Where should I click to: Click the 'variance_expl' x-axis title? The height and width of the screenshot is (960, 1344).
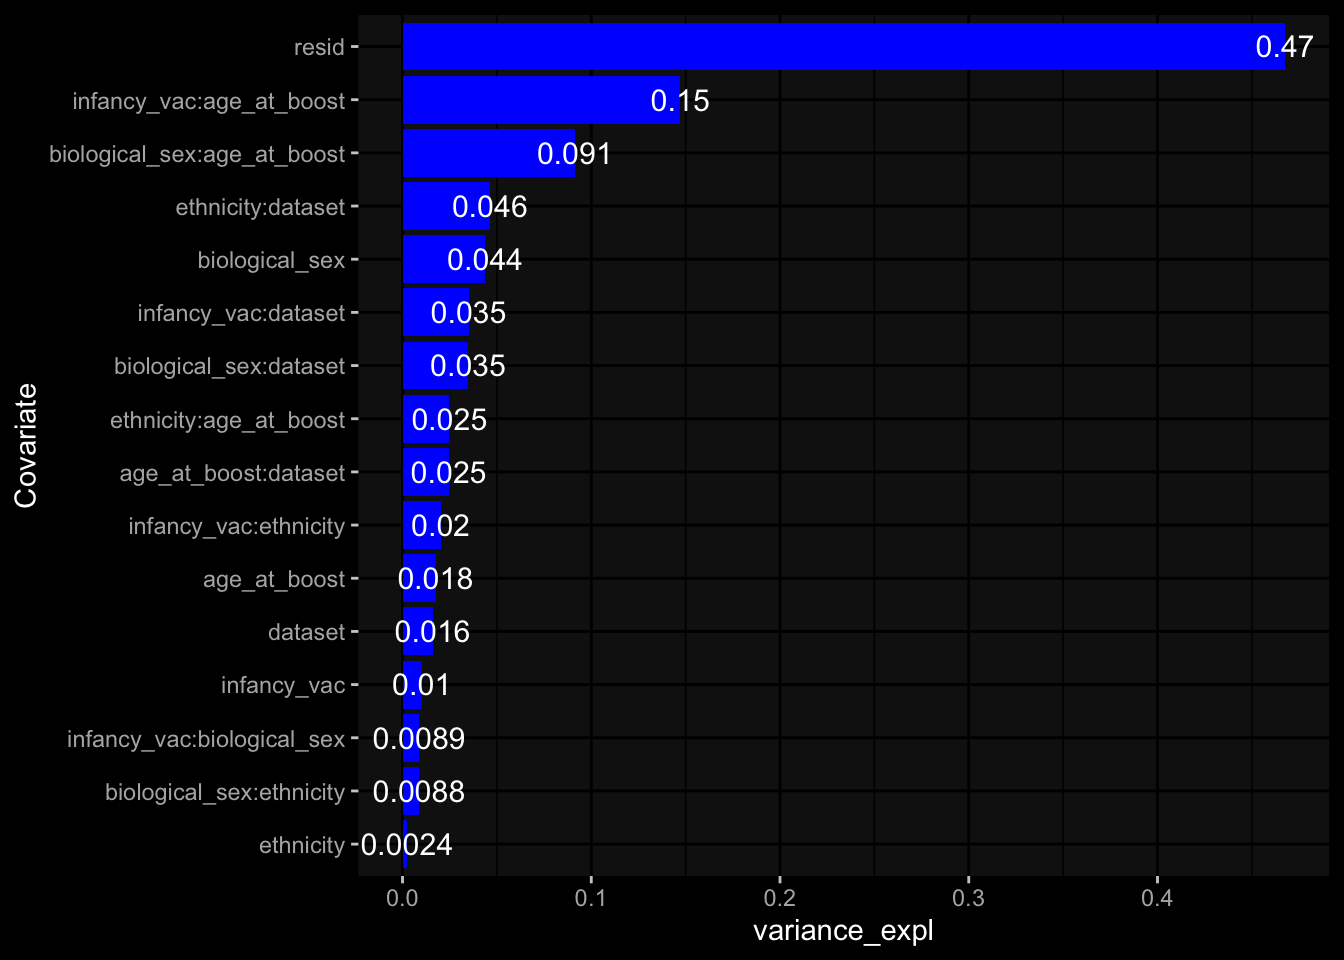point(843,931)
